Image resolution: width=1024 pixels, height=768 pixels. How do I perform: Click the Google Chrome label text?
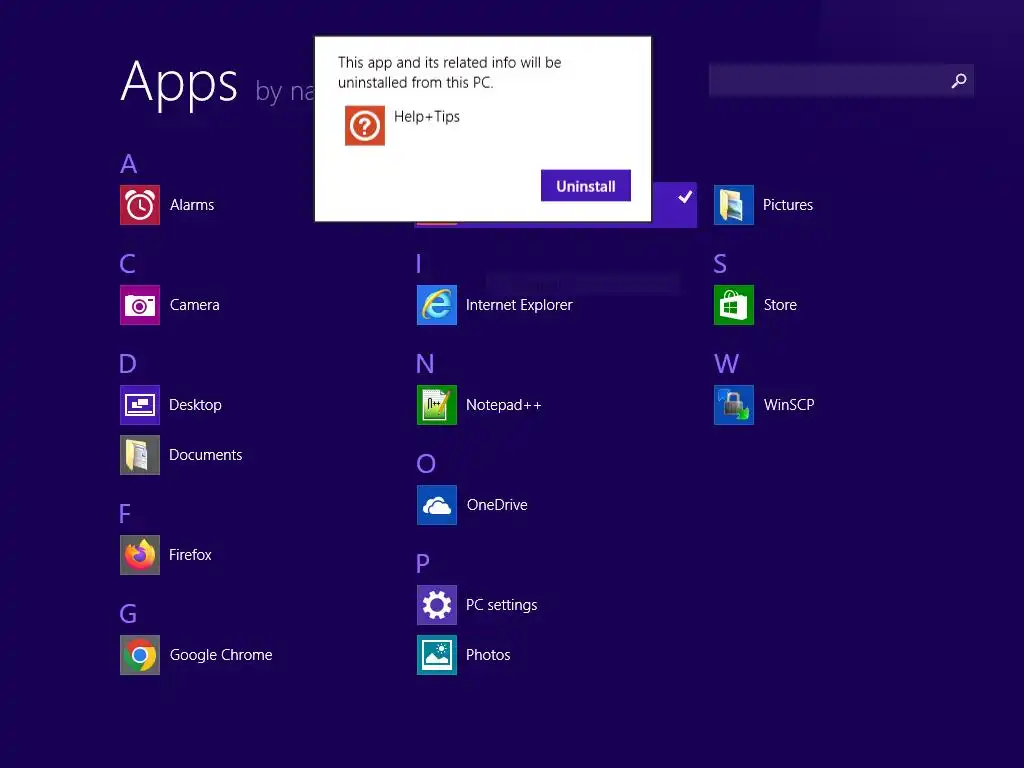(221, 655)
